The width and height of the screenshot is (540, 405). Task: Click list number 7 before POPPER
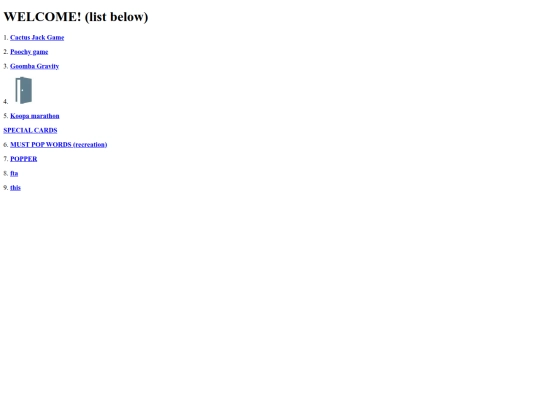tap(6, 159)
